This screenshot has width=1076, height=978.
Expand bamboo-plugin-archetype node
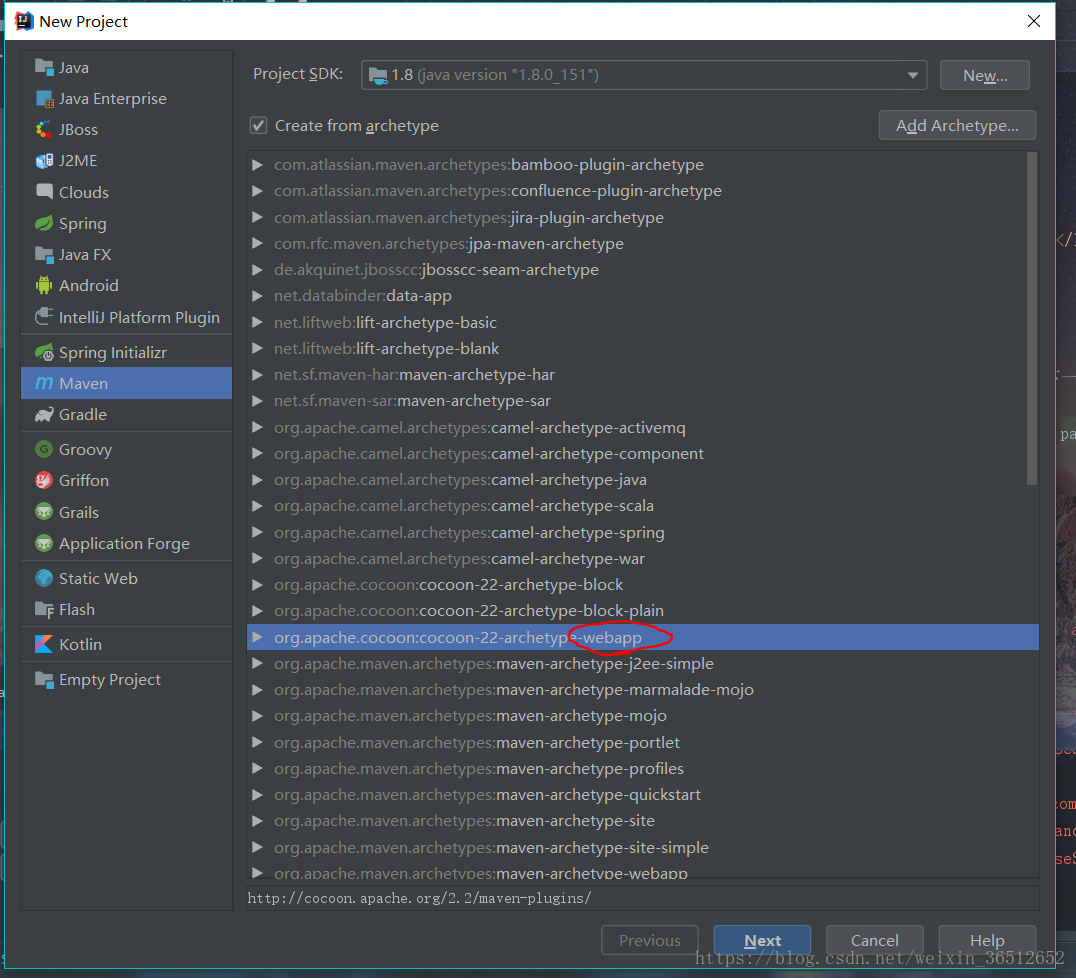[257, 165]
